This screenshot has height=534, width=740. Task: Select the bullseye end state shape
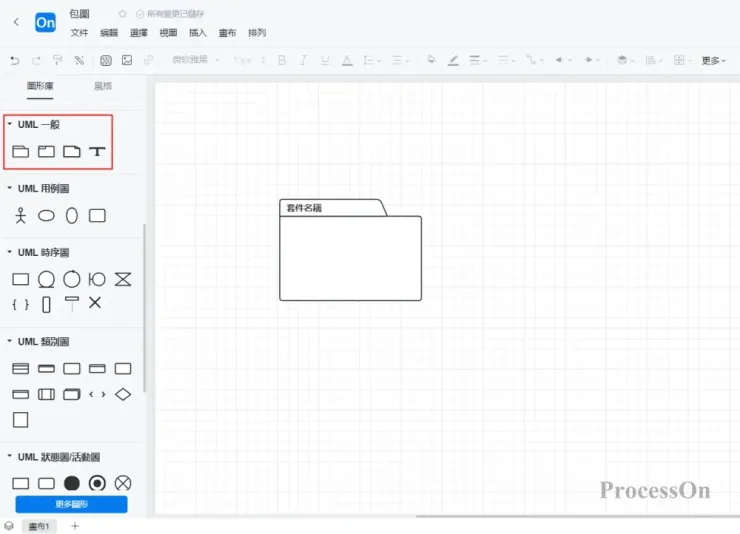(x=97, y=483)
